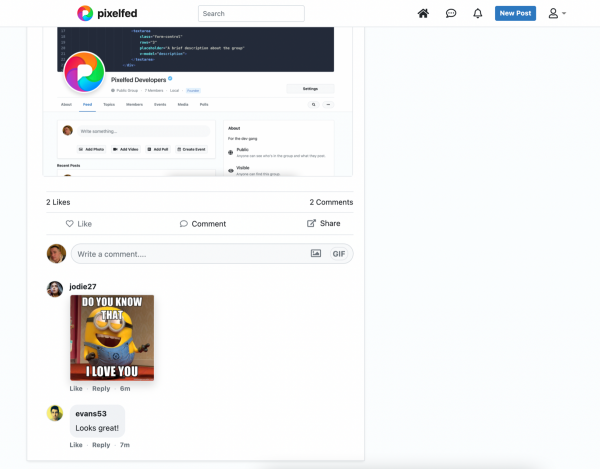Image resolution: width=600 pixels, height=469 pixels.
Task: Open the jodie27 username link
Action: click(83, 287)
